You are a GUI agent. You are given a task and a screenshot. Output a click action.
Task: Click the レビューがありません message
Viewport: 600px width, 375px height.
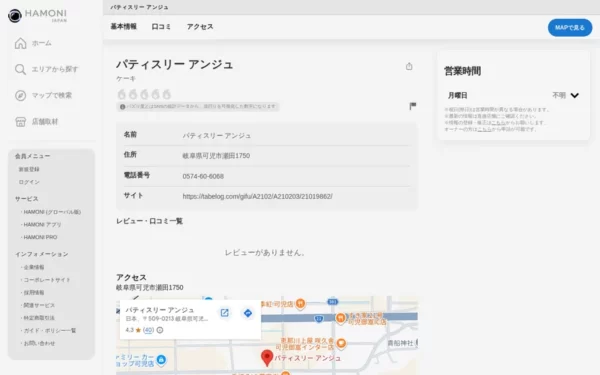[x=264, y=253]
